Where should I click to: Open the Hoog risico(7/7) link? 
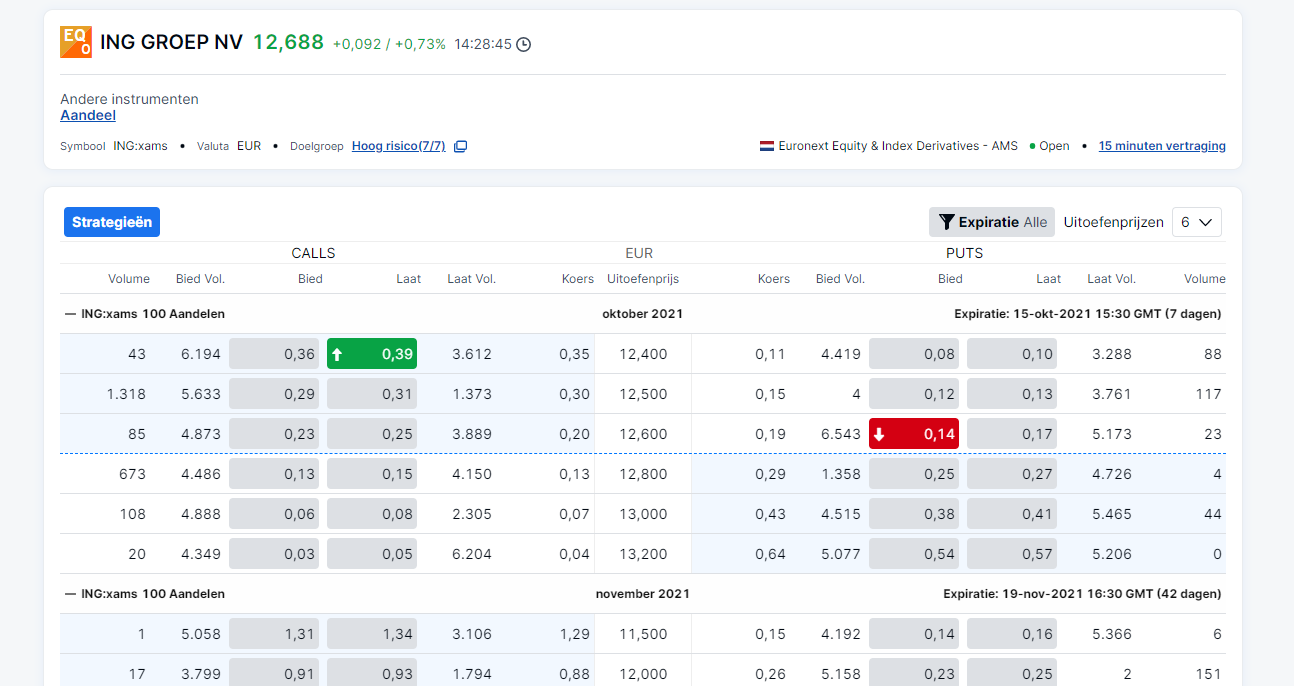(399, 146)
